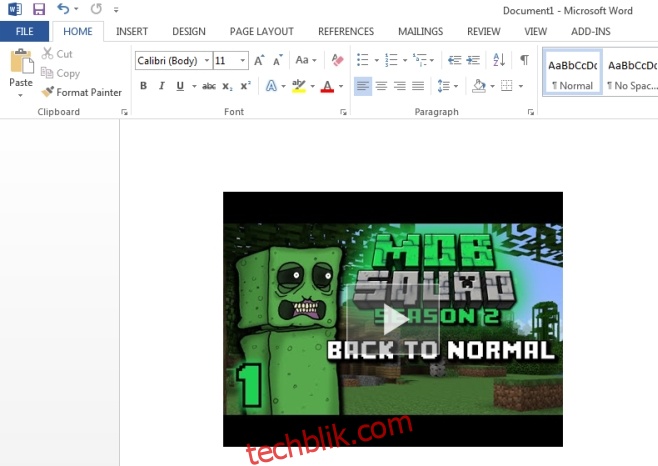This screenshot has height=466, width=658.
Task: Switch to the VIEW tab
Action: [535, 31]
